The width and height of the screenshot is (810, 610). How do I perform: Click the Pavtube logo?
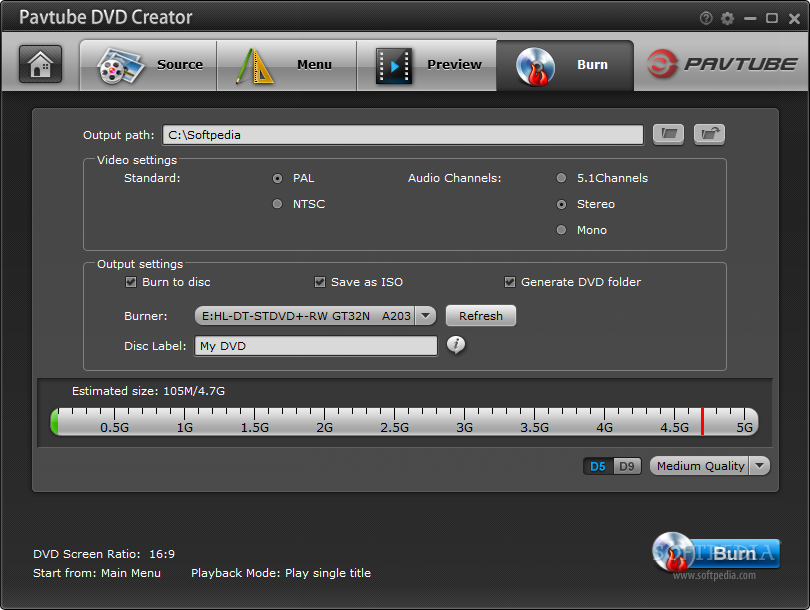click(x=722, y=64)
